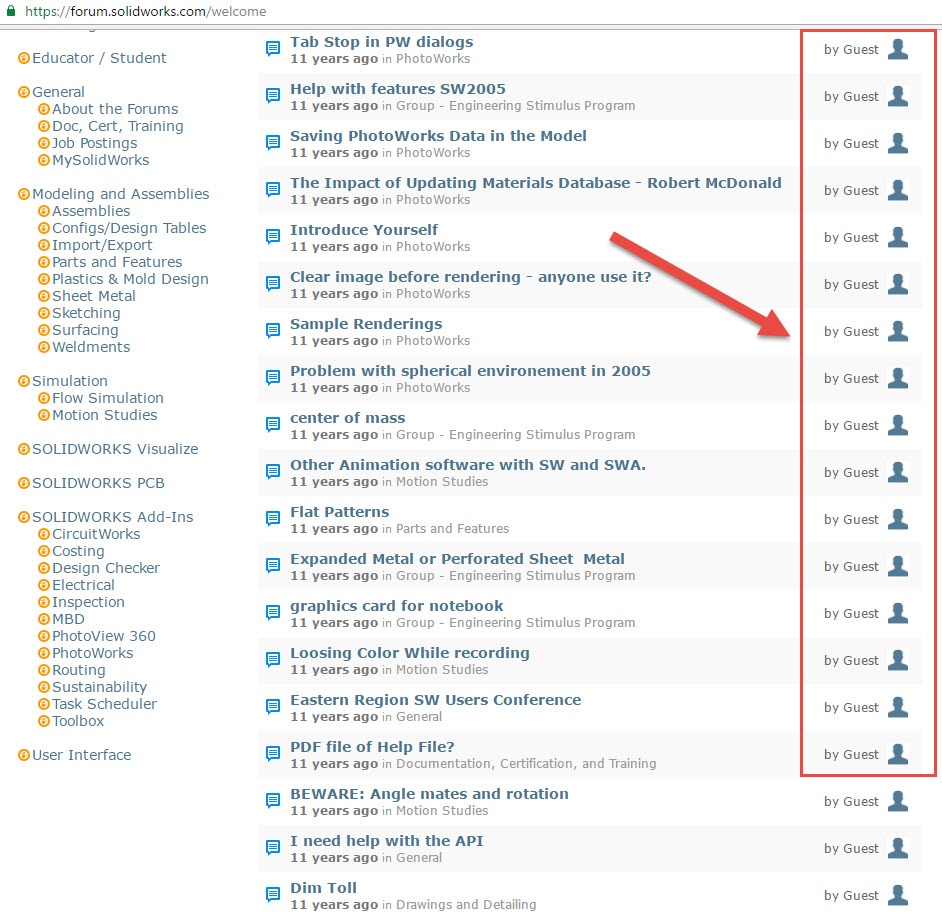Screen dimensions: 942x919
Task: Click the green padlock in the address bar
Action: [x=11, y=11]
